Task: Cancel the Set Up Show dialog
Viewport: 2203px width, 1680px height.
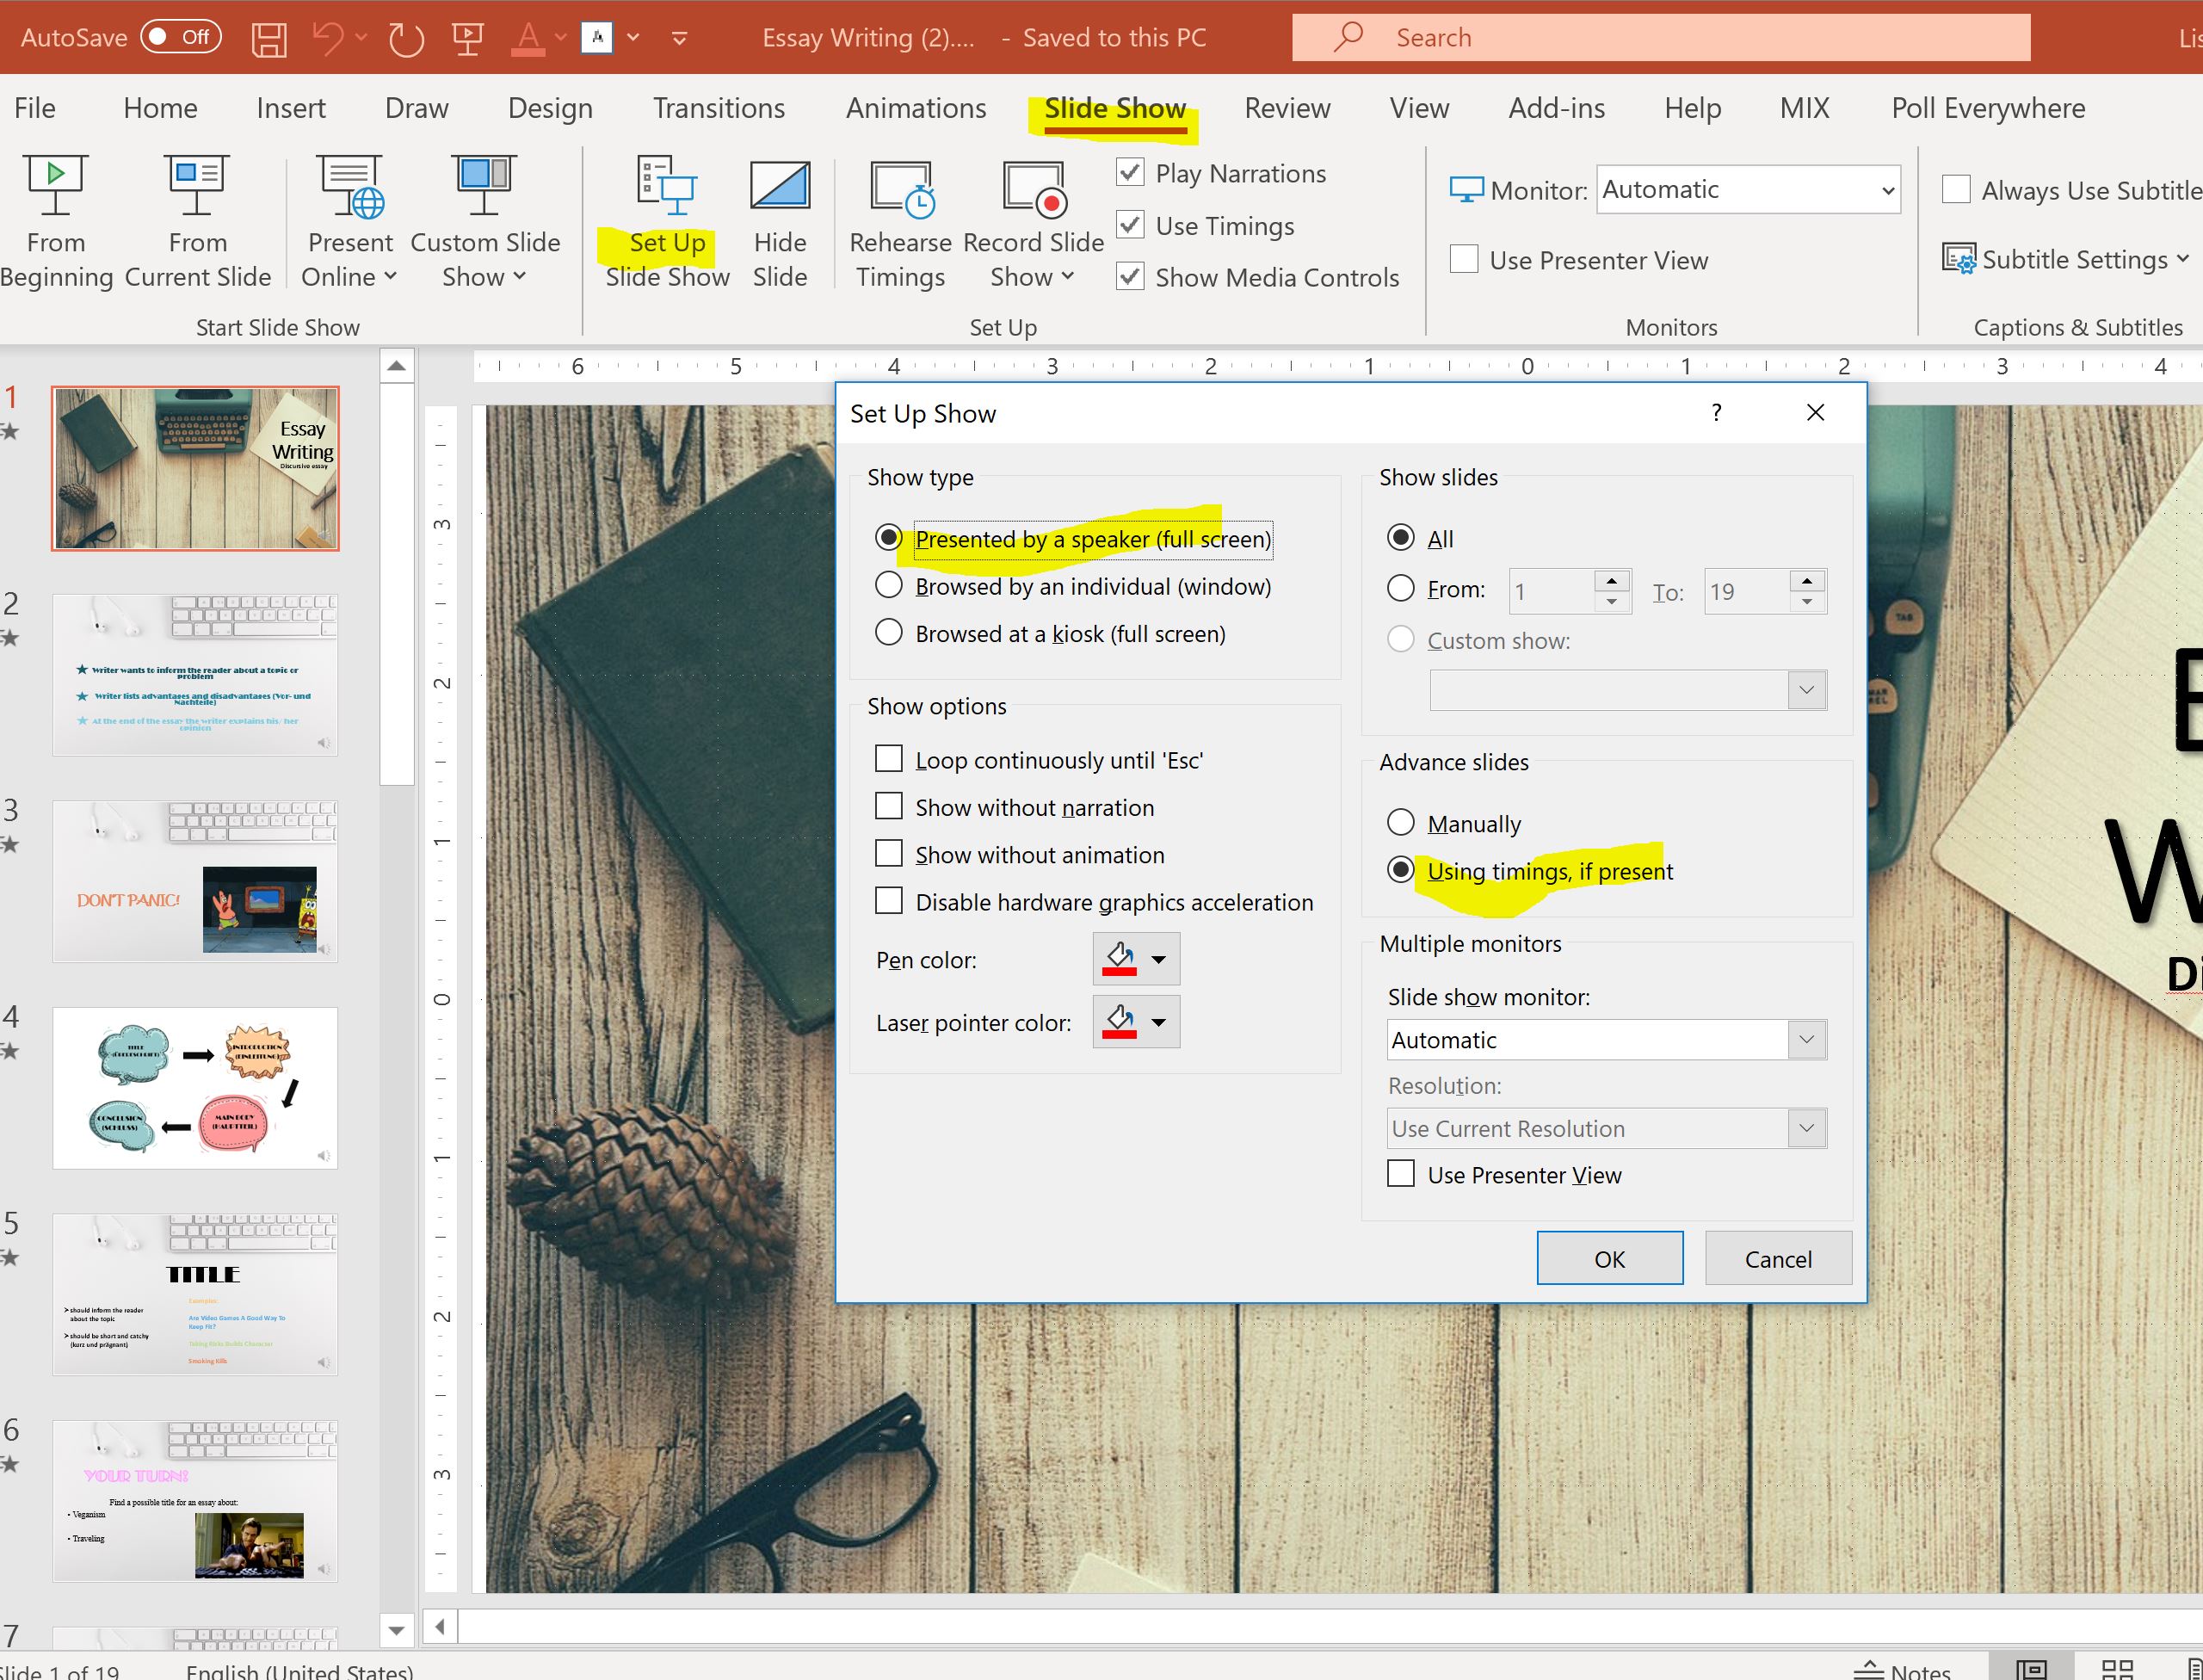Action: pyautogui.click(x=1777, y=1258)
